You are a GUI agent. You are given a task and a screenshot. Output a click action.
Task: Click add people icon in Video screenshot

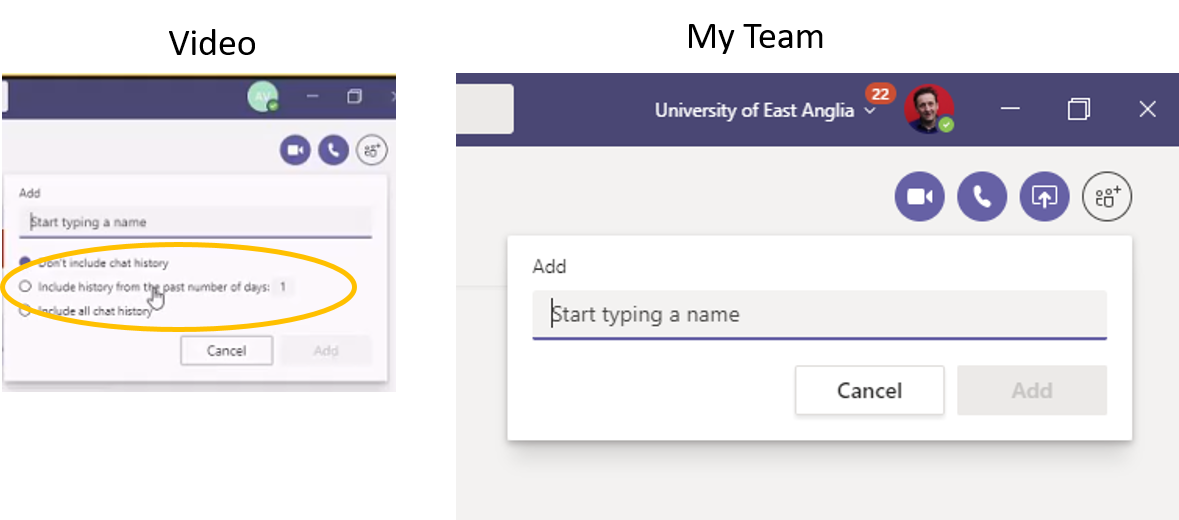pos(371,151)
